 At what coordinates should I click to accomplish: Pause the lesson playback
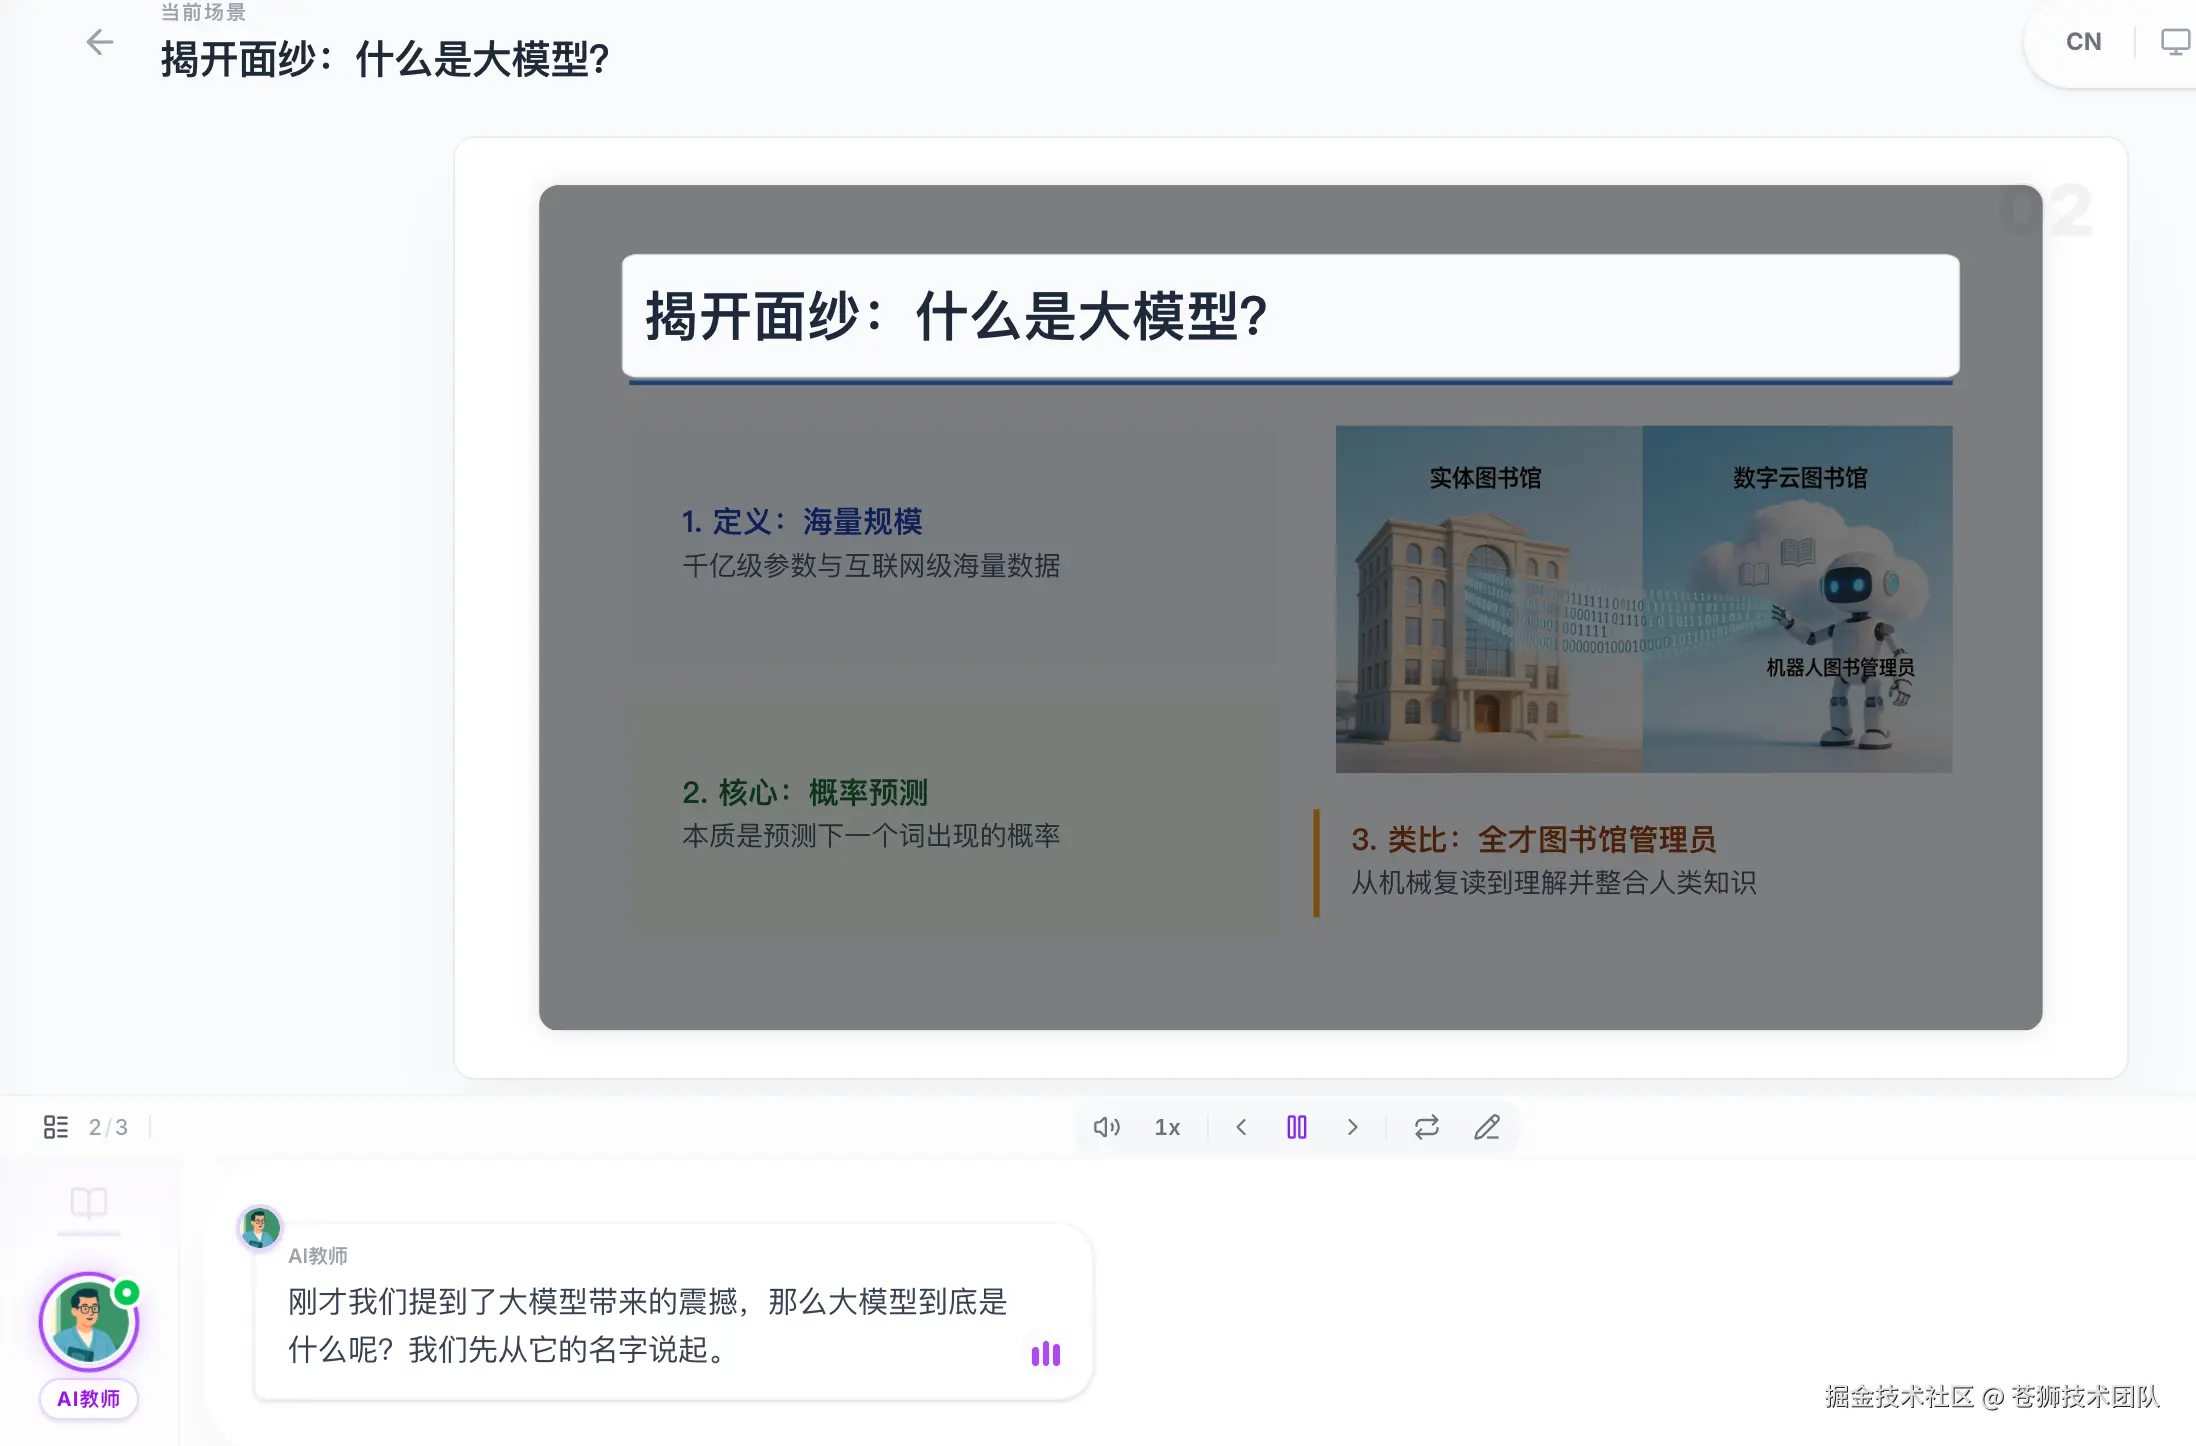[1296, 1127]
